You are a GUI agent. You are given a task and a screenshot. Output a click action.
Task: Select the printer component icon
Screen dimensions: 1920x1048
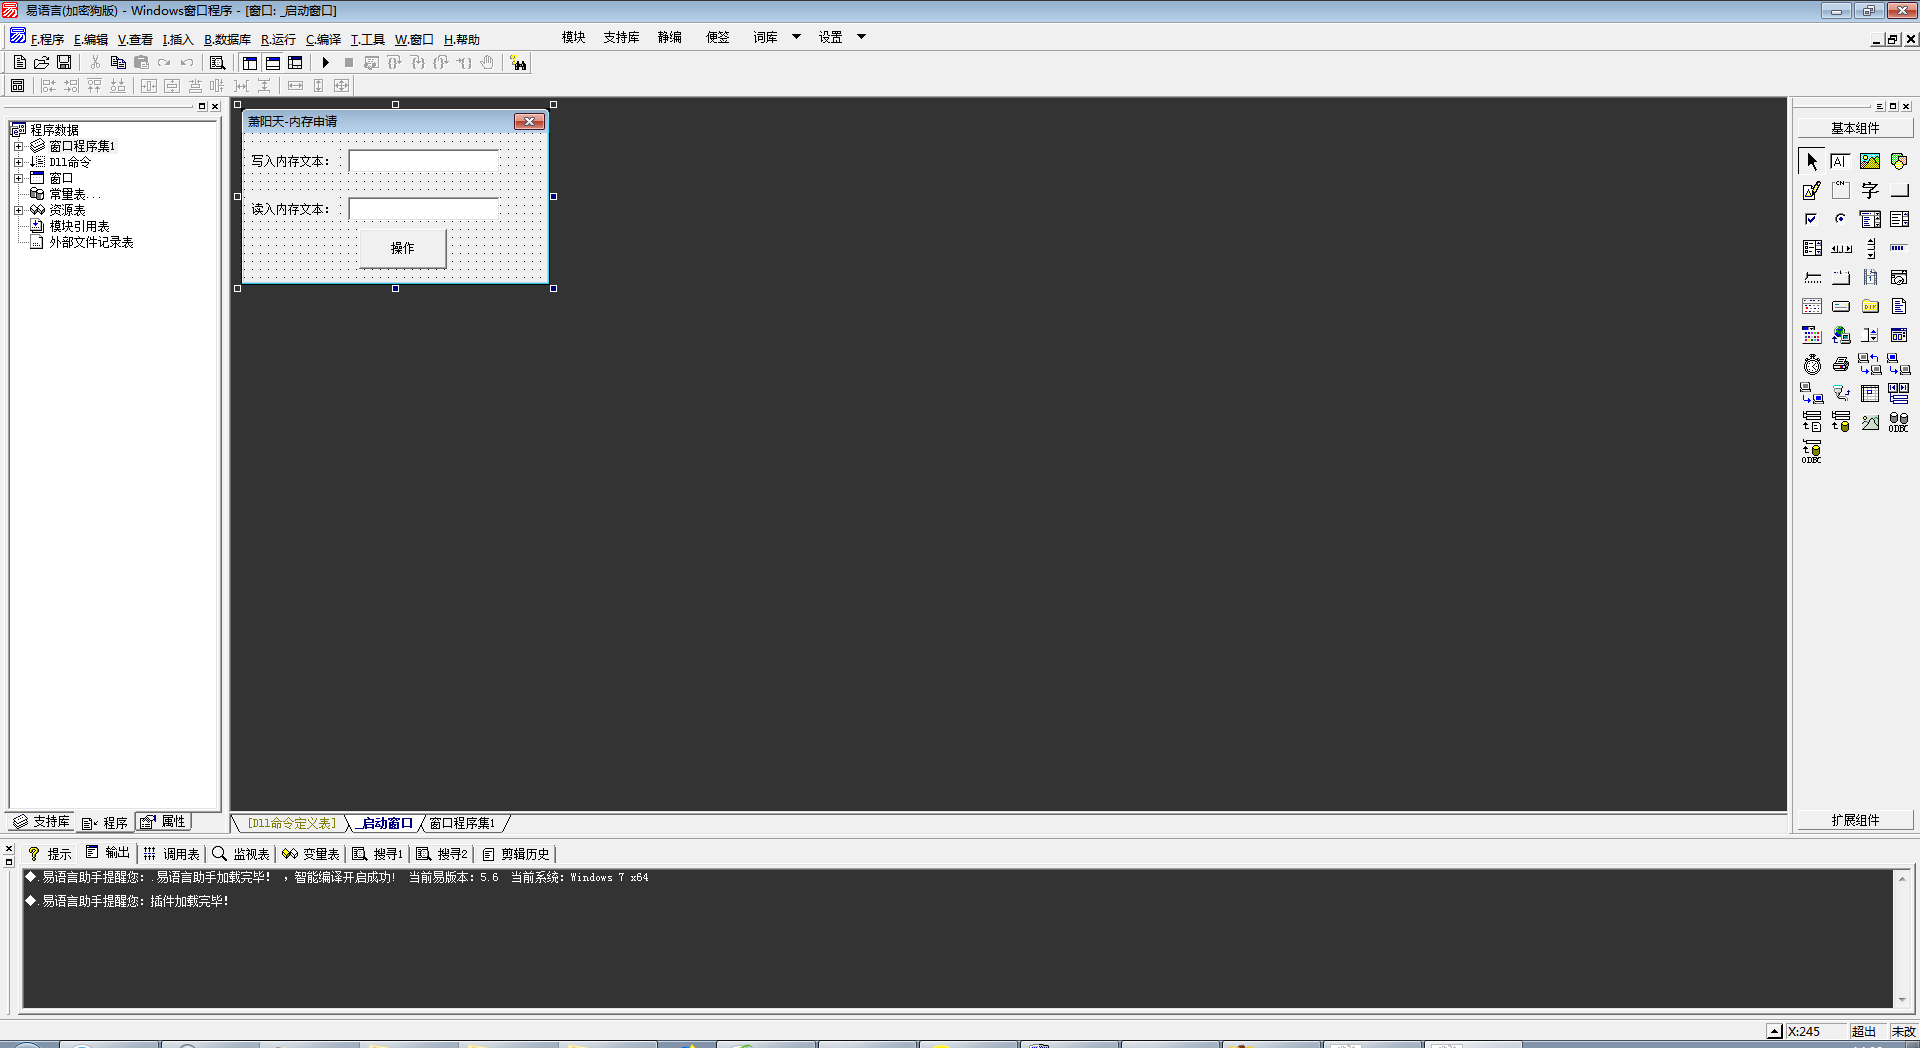pos(1840,365)
